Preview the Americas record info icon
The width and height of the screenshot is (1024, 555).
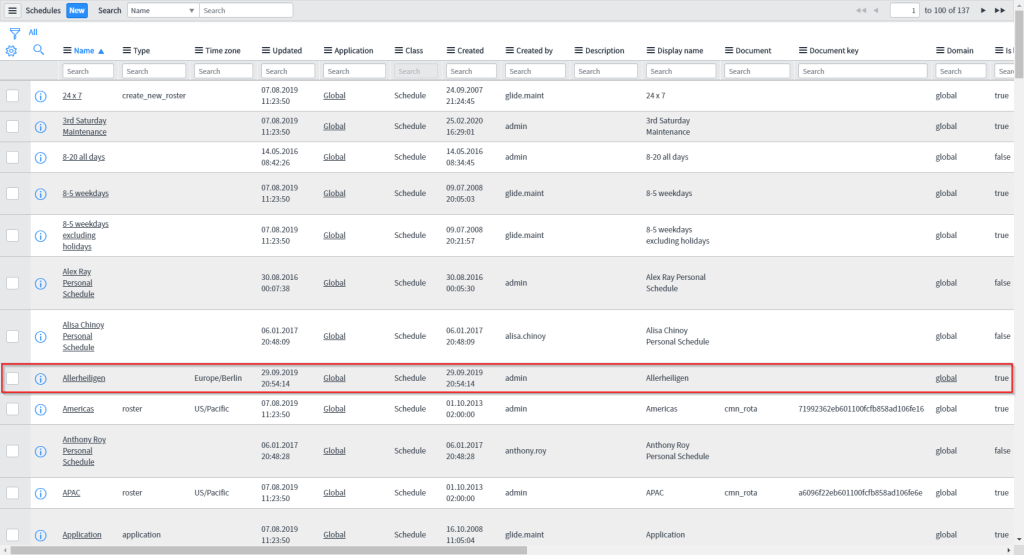(41, 409)
